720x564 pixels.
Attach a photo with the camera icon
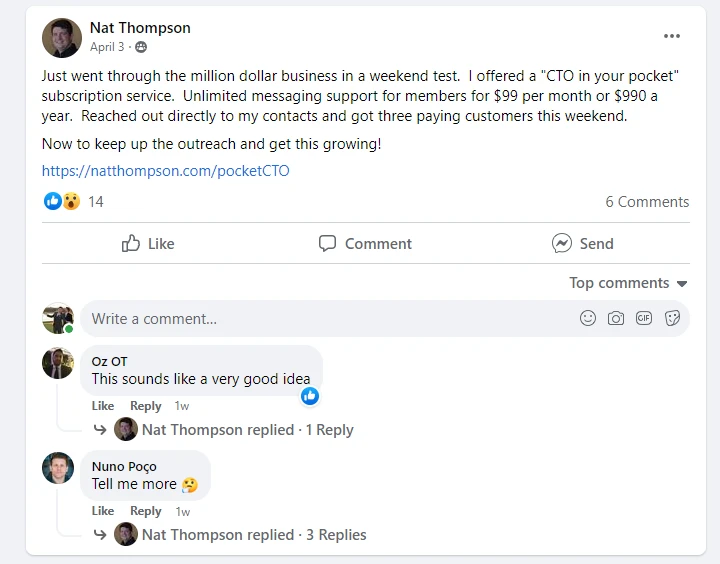click(x=616, y=318)
